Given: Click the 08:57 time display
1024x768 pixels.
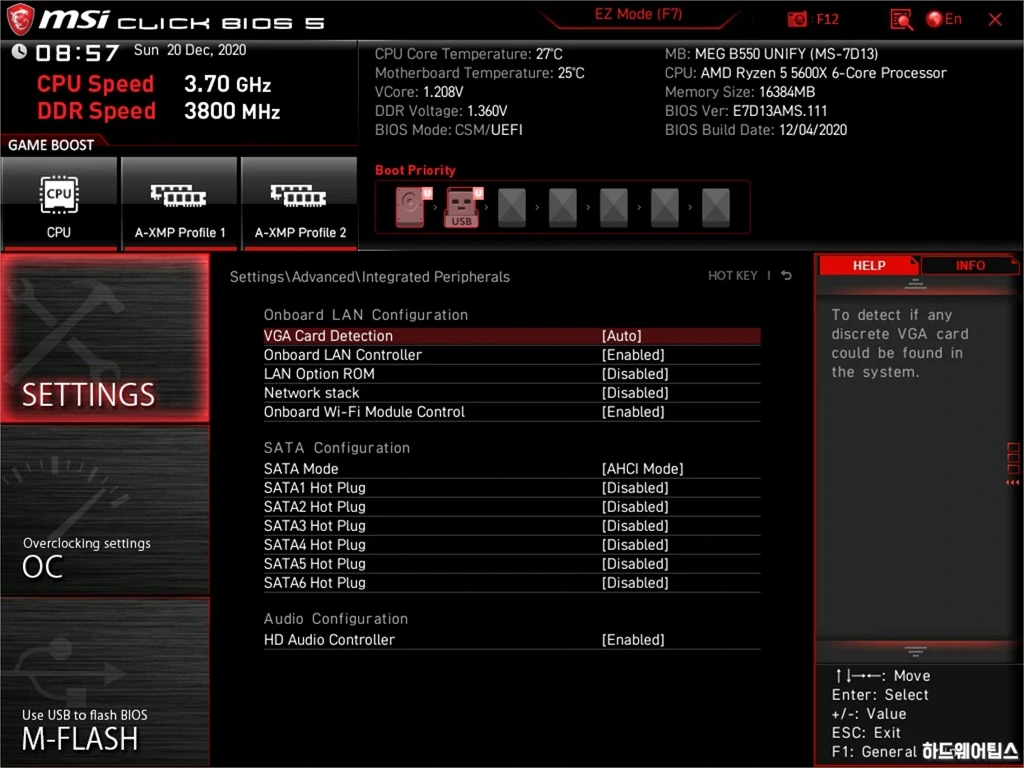Looking at the screenshot, I should coord(77,52).
